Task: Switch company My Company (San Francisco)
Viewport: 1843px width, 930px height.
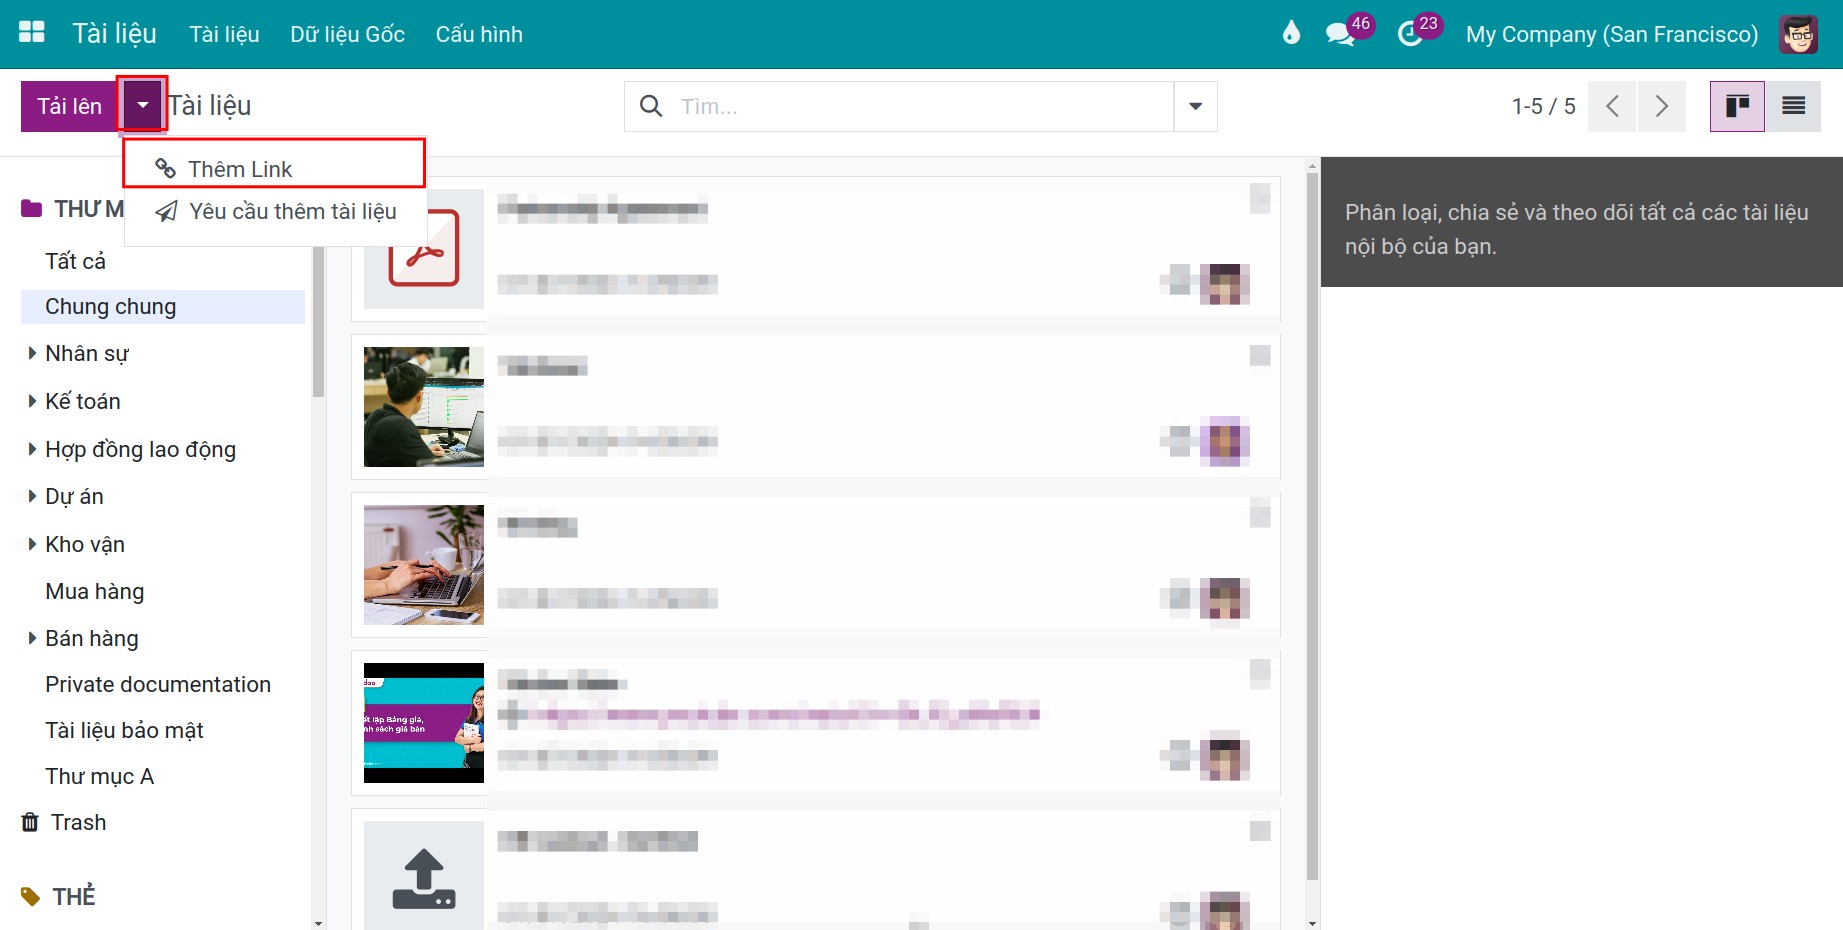Action: coord(1611,34)
